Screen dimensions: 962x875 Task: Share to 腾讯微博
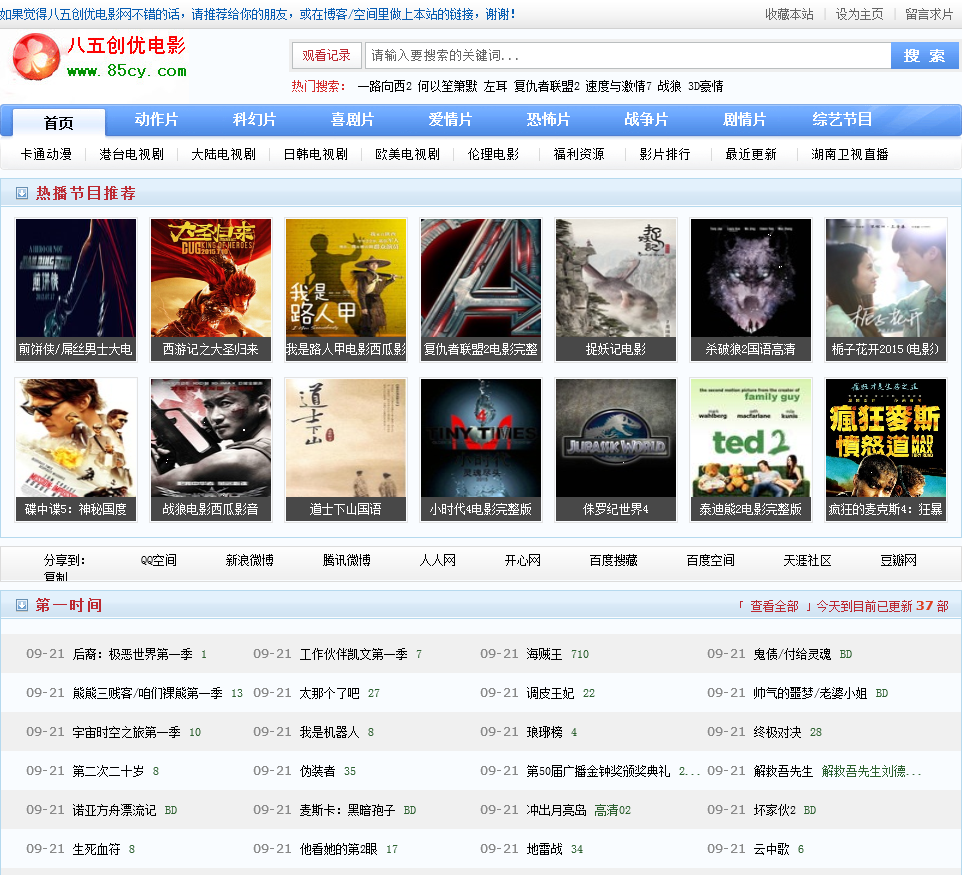pos(347,560)
